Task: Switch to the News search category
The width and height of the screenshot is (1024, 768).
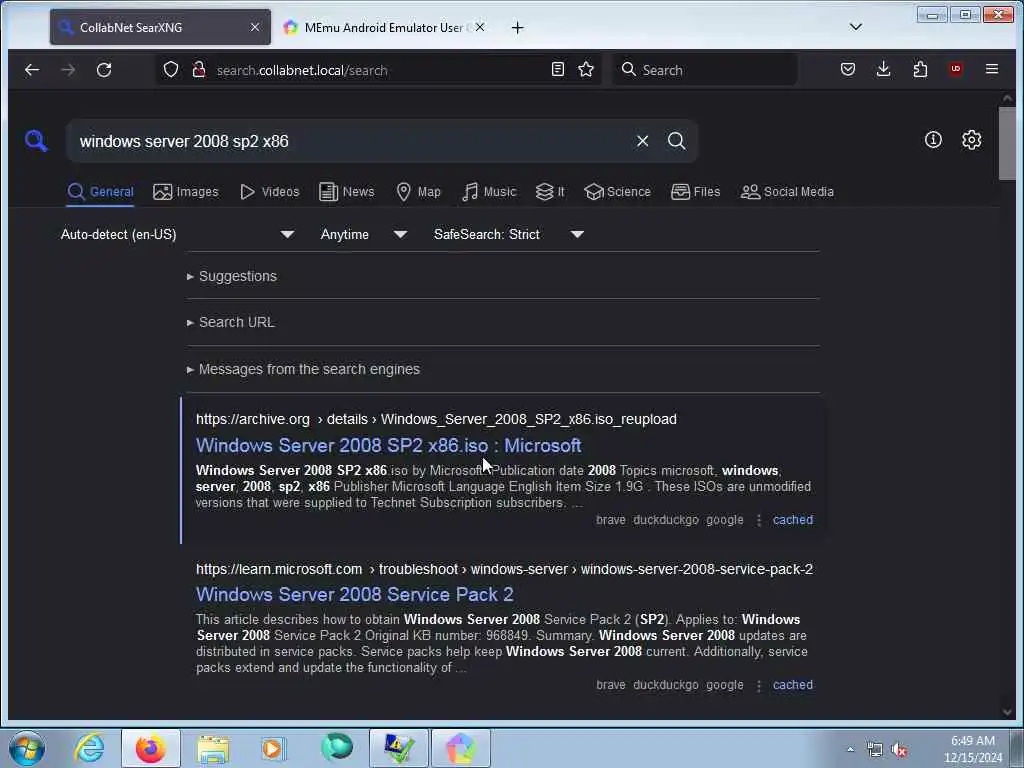Action: [x=347, y=192]
